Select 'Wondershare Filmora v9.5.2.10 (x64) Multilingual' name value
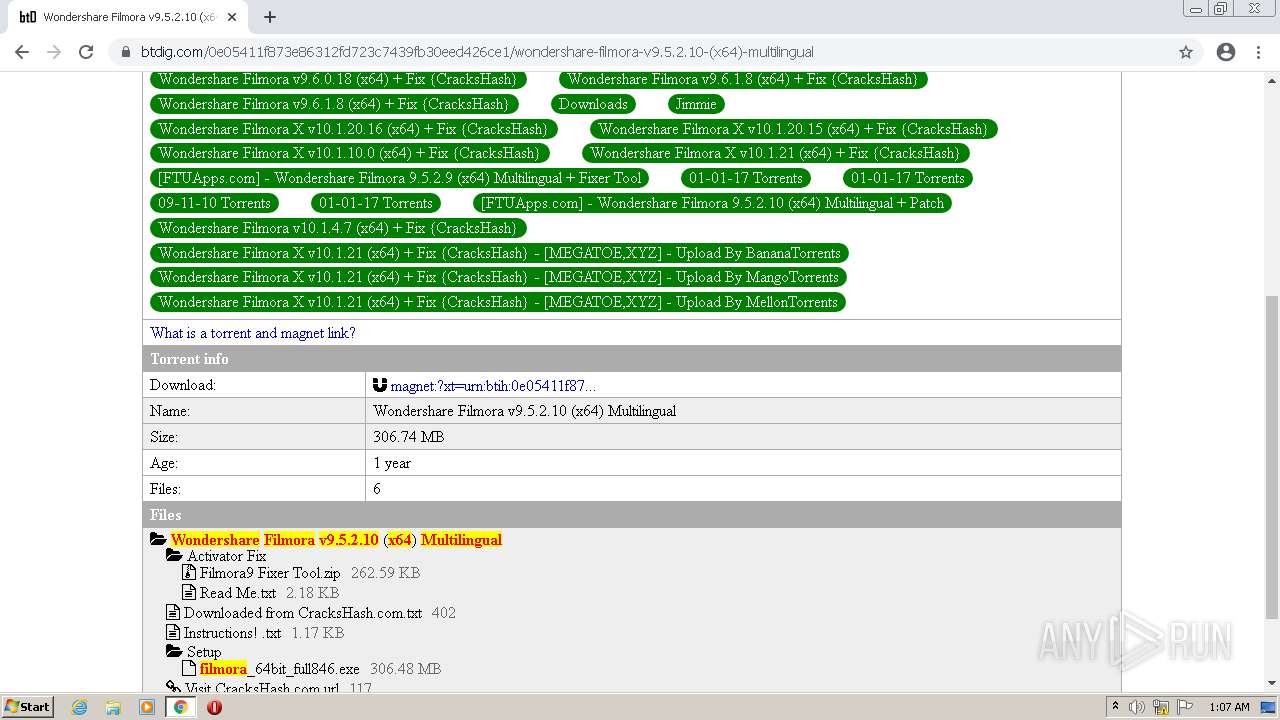The width and height of the screenshot is (1280, 720). click(x=525, y=411)
